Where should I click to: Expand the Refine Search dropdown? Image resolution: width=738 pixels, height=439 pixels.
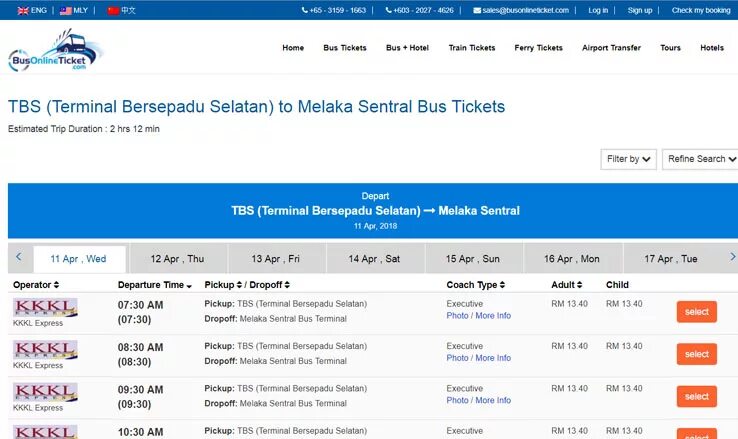coord(701,159)
